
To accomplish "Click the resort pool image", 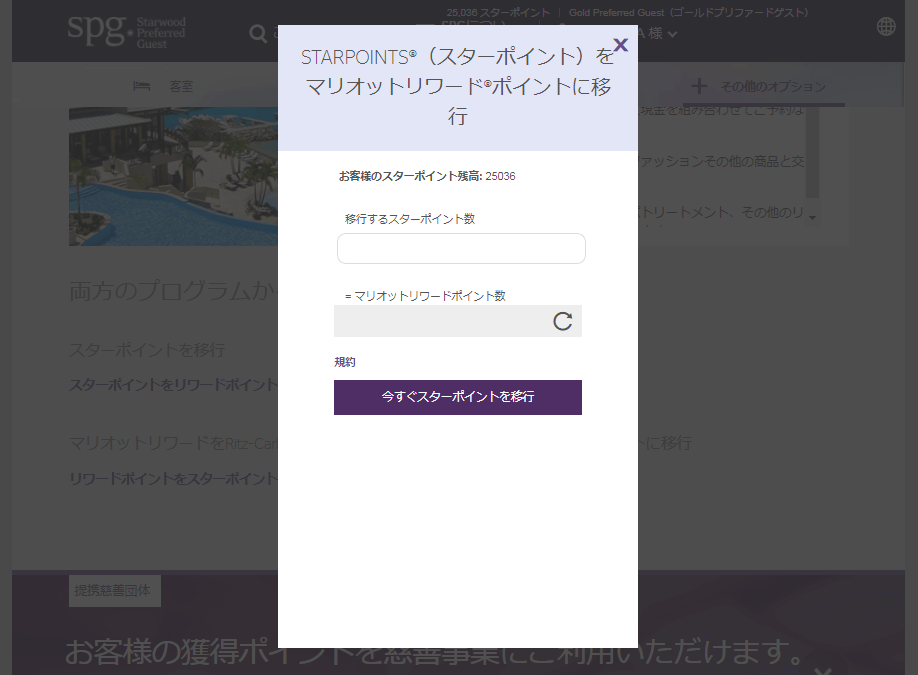I will 172,175.
